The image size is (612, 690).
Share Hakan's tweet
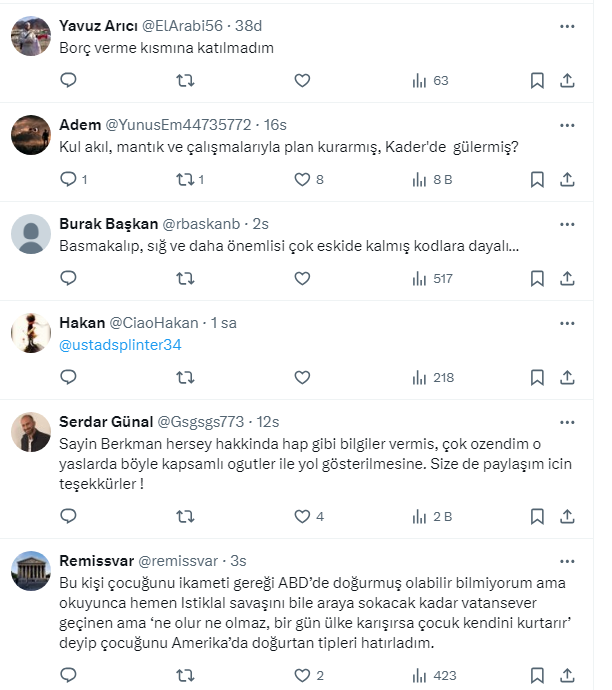[567, 377]
